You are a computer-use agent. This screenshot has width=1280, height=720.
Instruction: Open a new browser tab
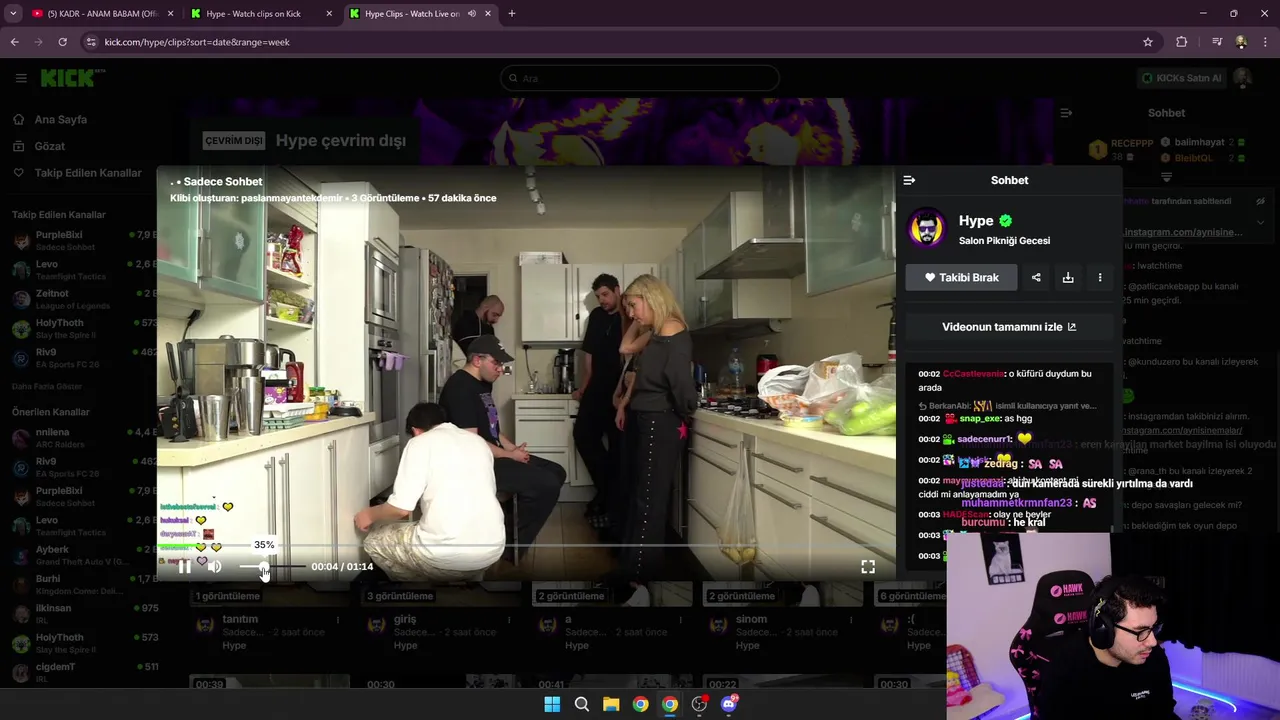512,14
